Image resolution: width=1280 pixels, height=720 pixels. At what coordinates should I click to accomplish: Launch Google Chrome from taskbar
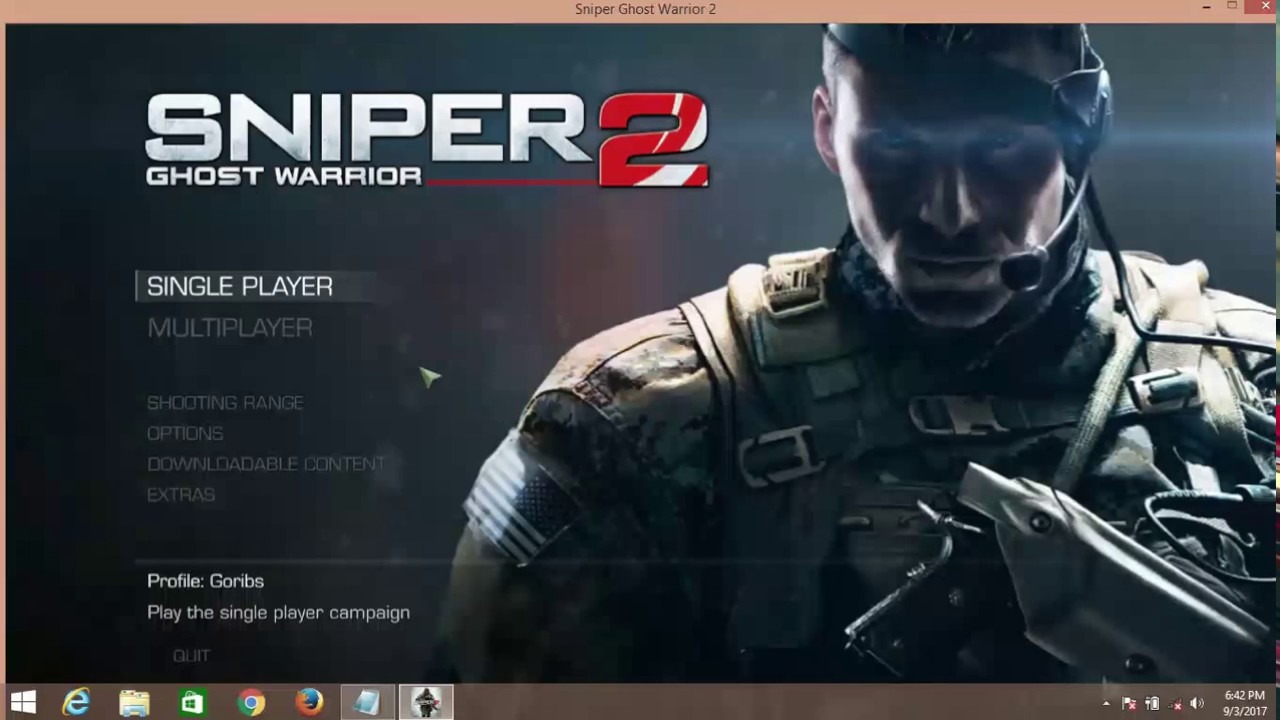click(251, 703)
